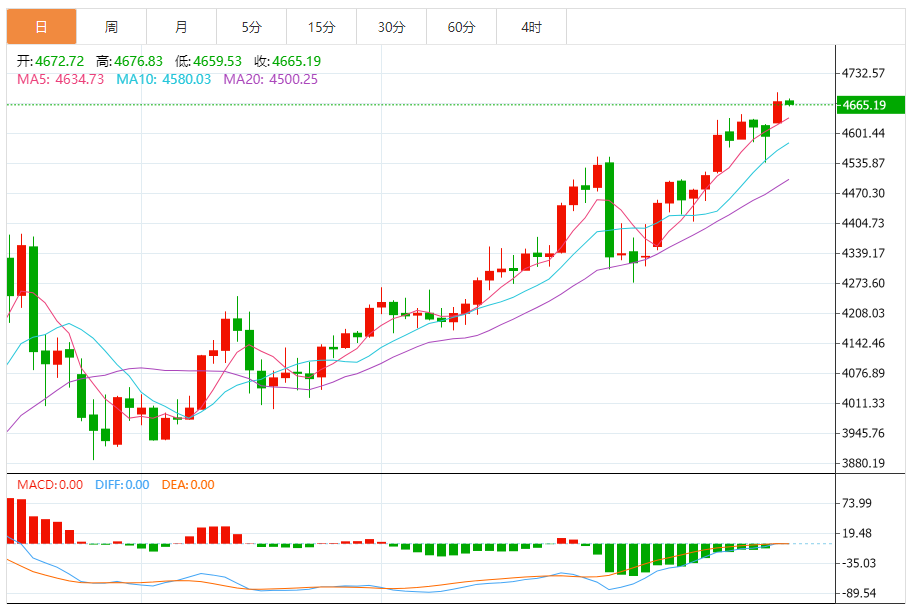
Task: Select the 周 weekly chart tab
Action: tap(111, 27)
